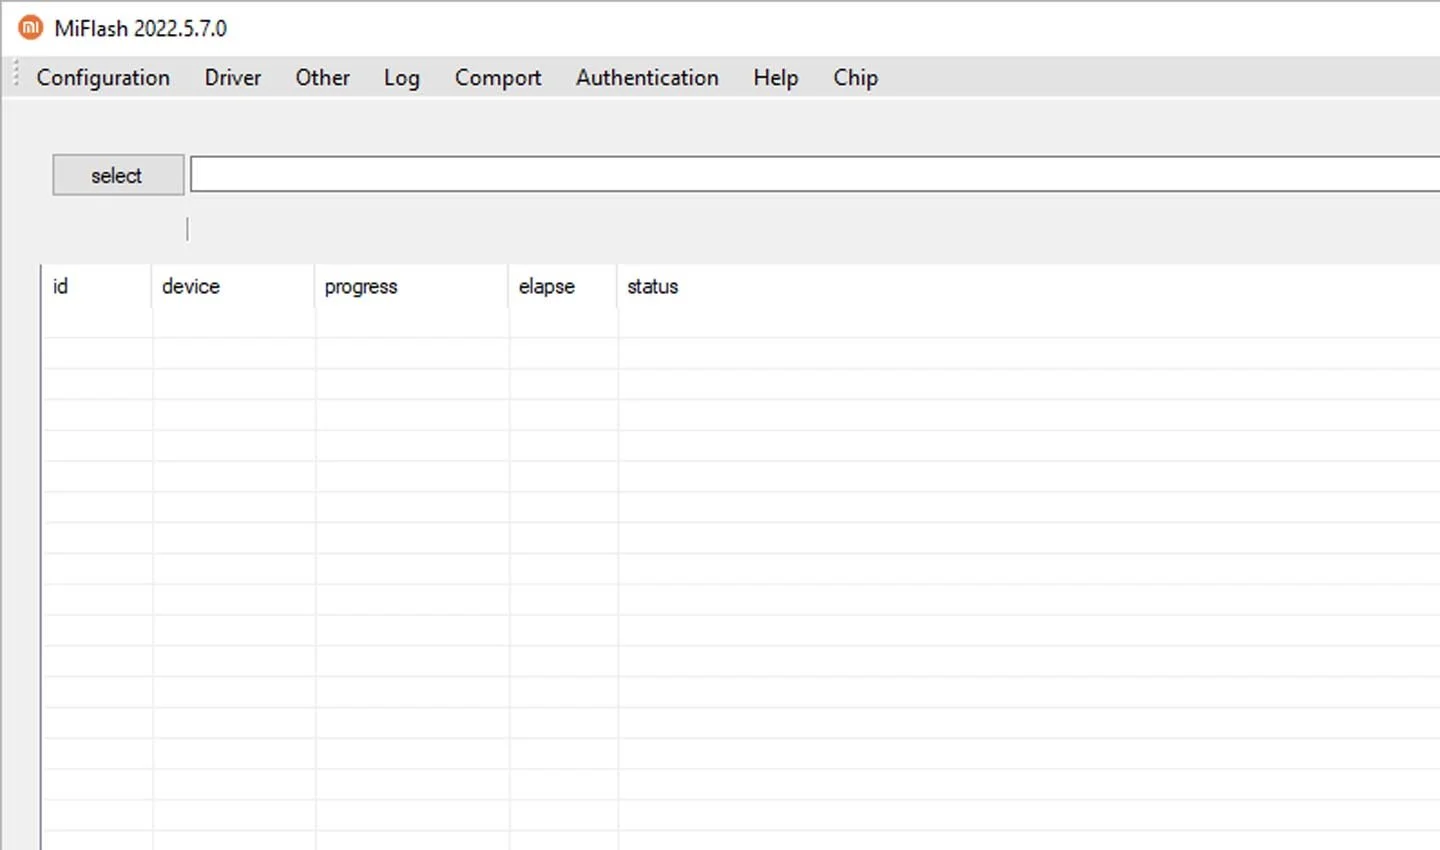Click the elapse column header
The width and height of the screenshot is (1440, 850).
(x=563, y=286)
